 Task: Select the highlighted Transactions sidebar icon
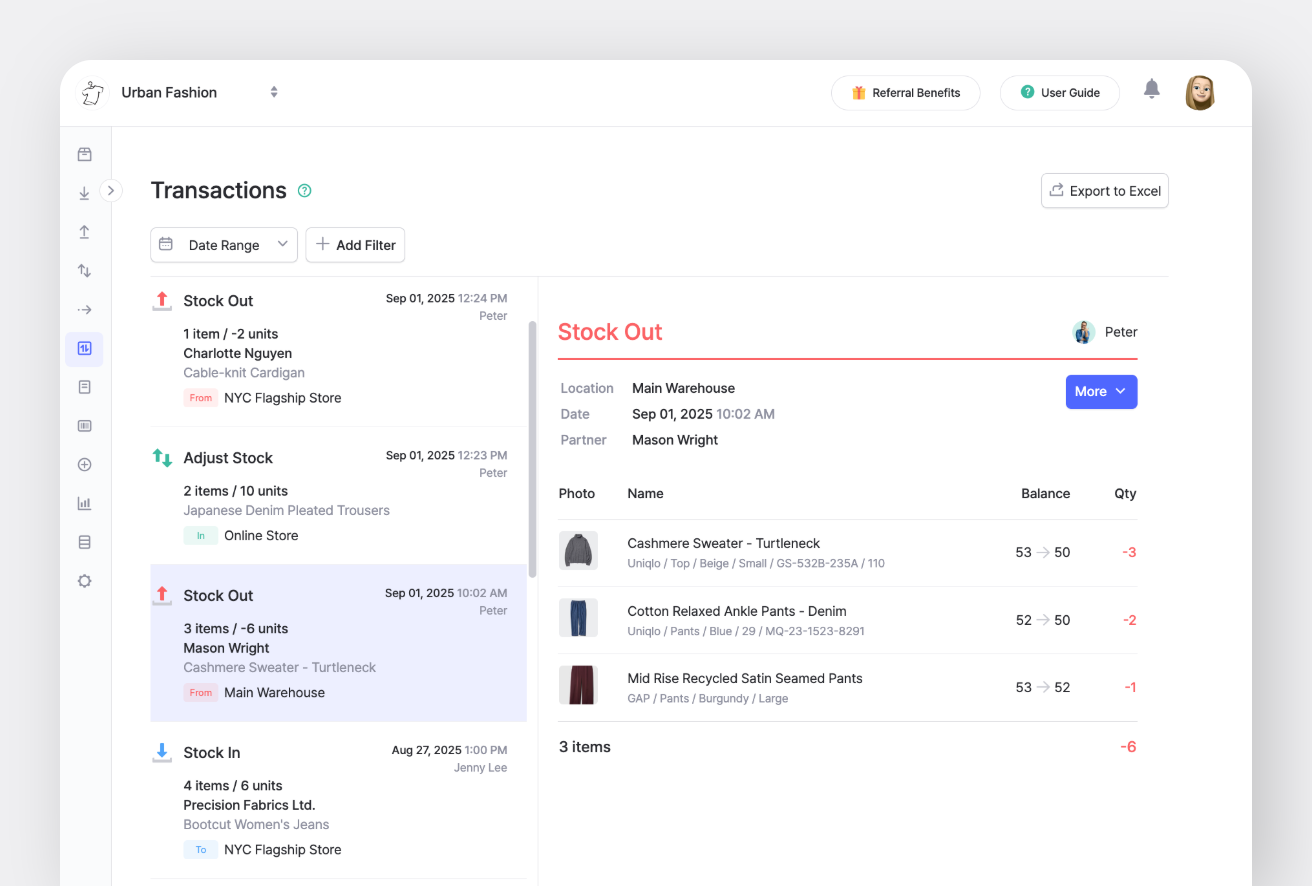tap(84, 349)
